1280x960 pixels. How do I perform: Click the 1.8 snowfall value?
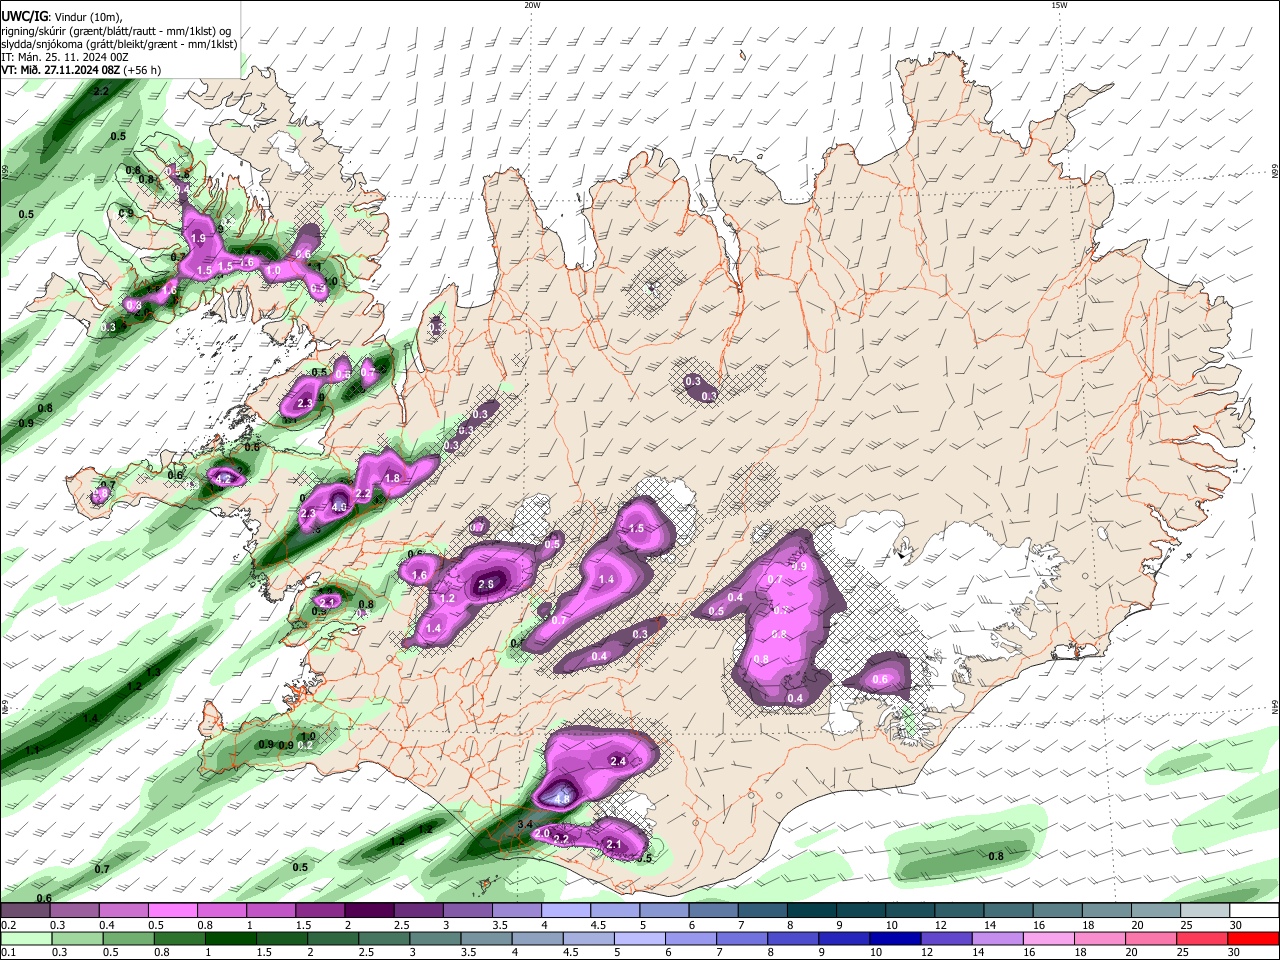coord(392,479)
